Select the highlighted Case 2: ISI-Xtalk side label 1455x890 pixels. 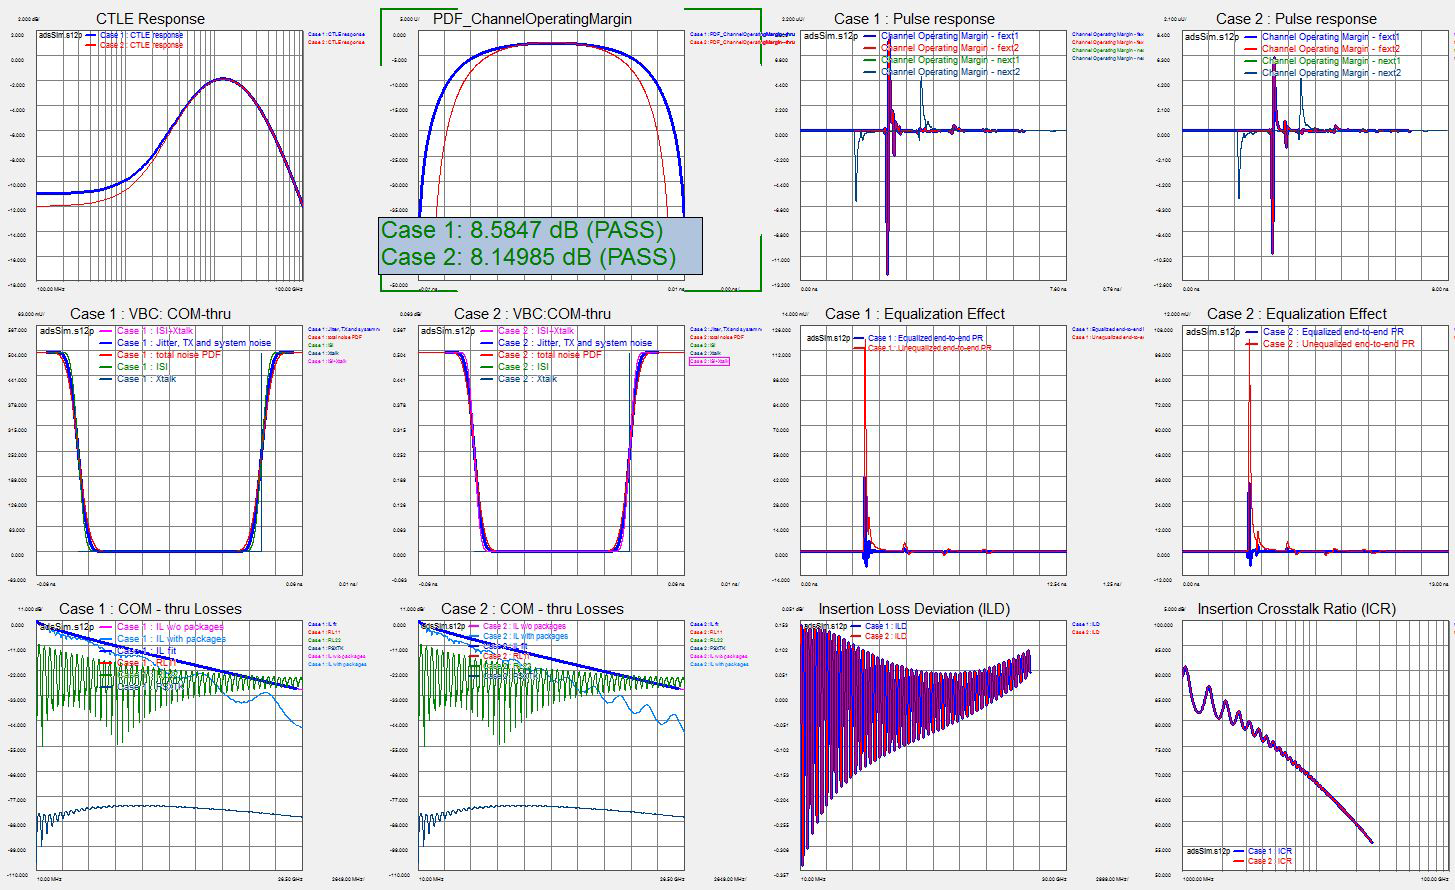tap(712, 359)
